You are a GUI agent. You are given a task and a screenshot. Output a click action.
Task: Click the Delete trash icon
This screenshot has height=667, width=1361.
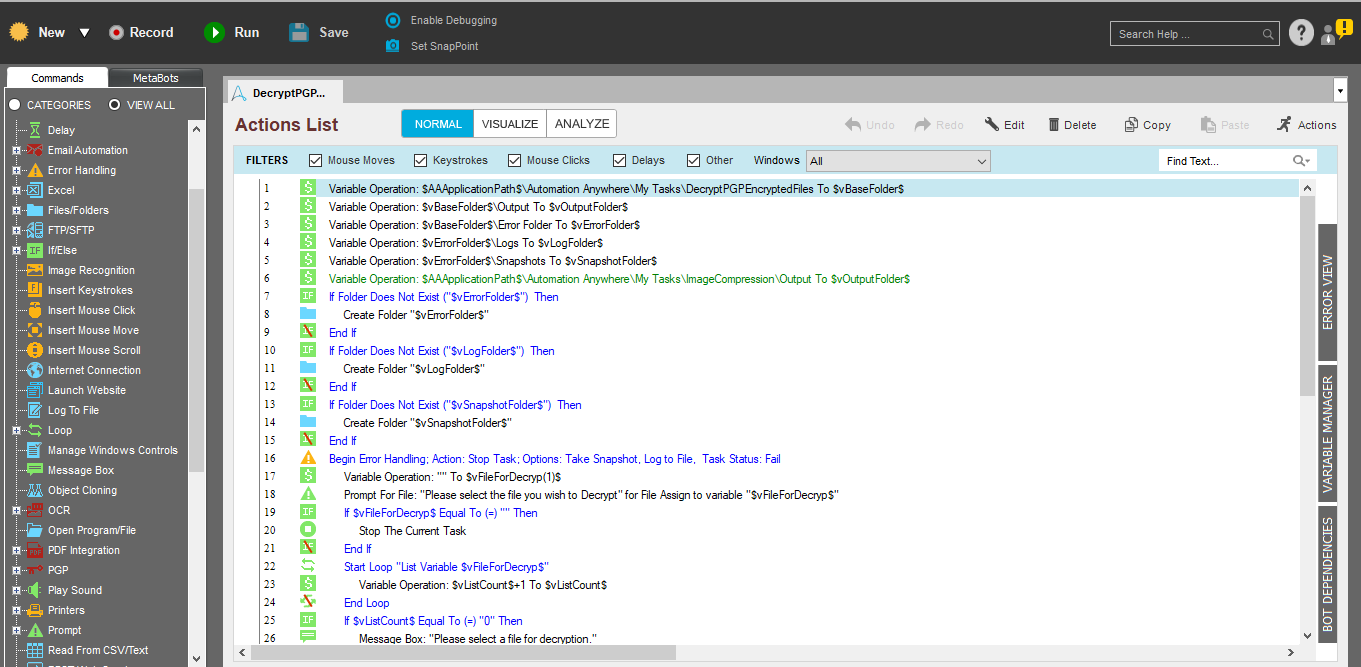click(1054, 125)
